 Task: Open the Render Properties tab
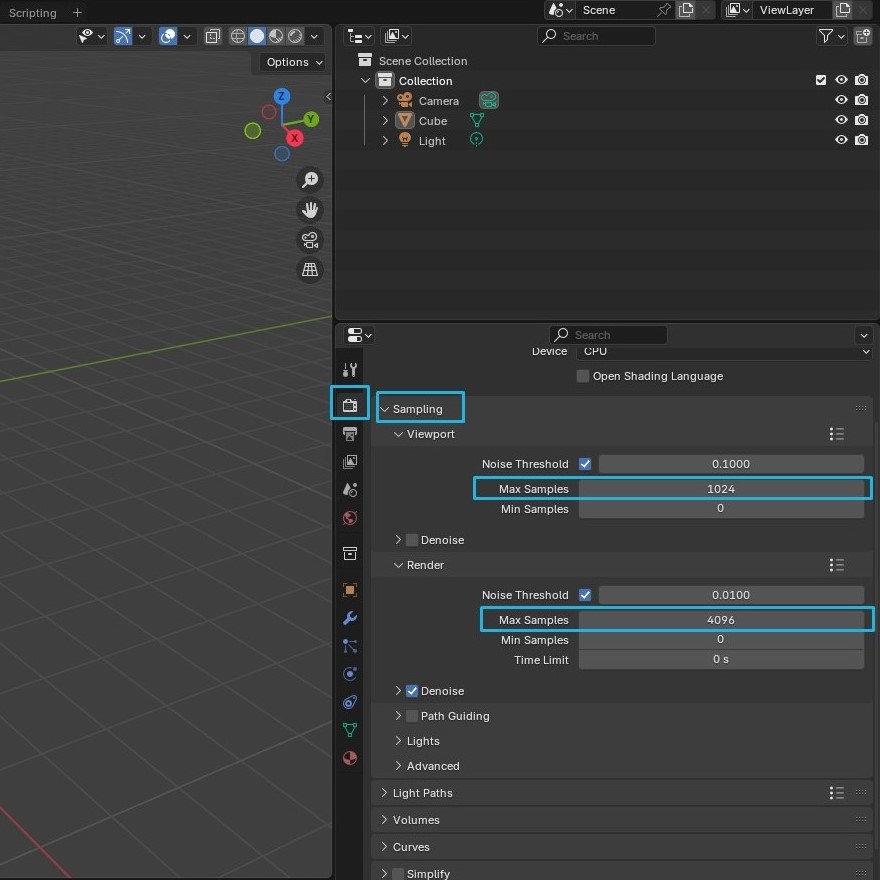tap(349, 405)
